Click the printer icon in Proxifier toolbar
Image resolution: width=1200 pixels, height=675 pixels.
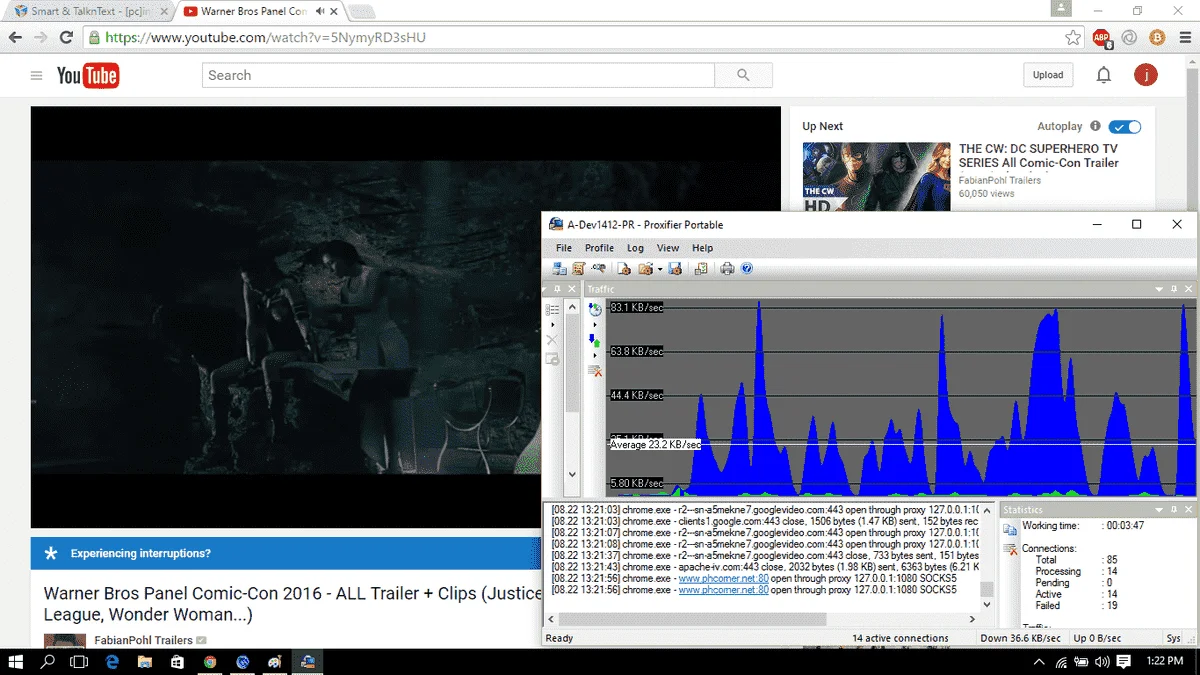(727, 268)
